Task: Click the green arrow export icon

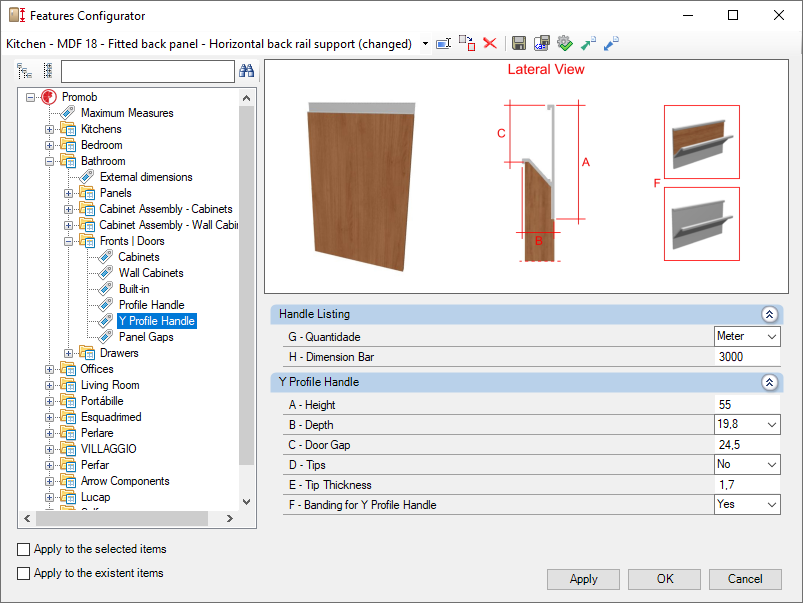Action: [588, 43]
